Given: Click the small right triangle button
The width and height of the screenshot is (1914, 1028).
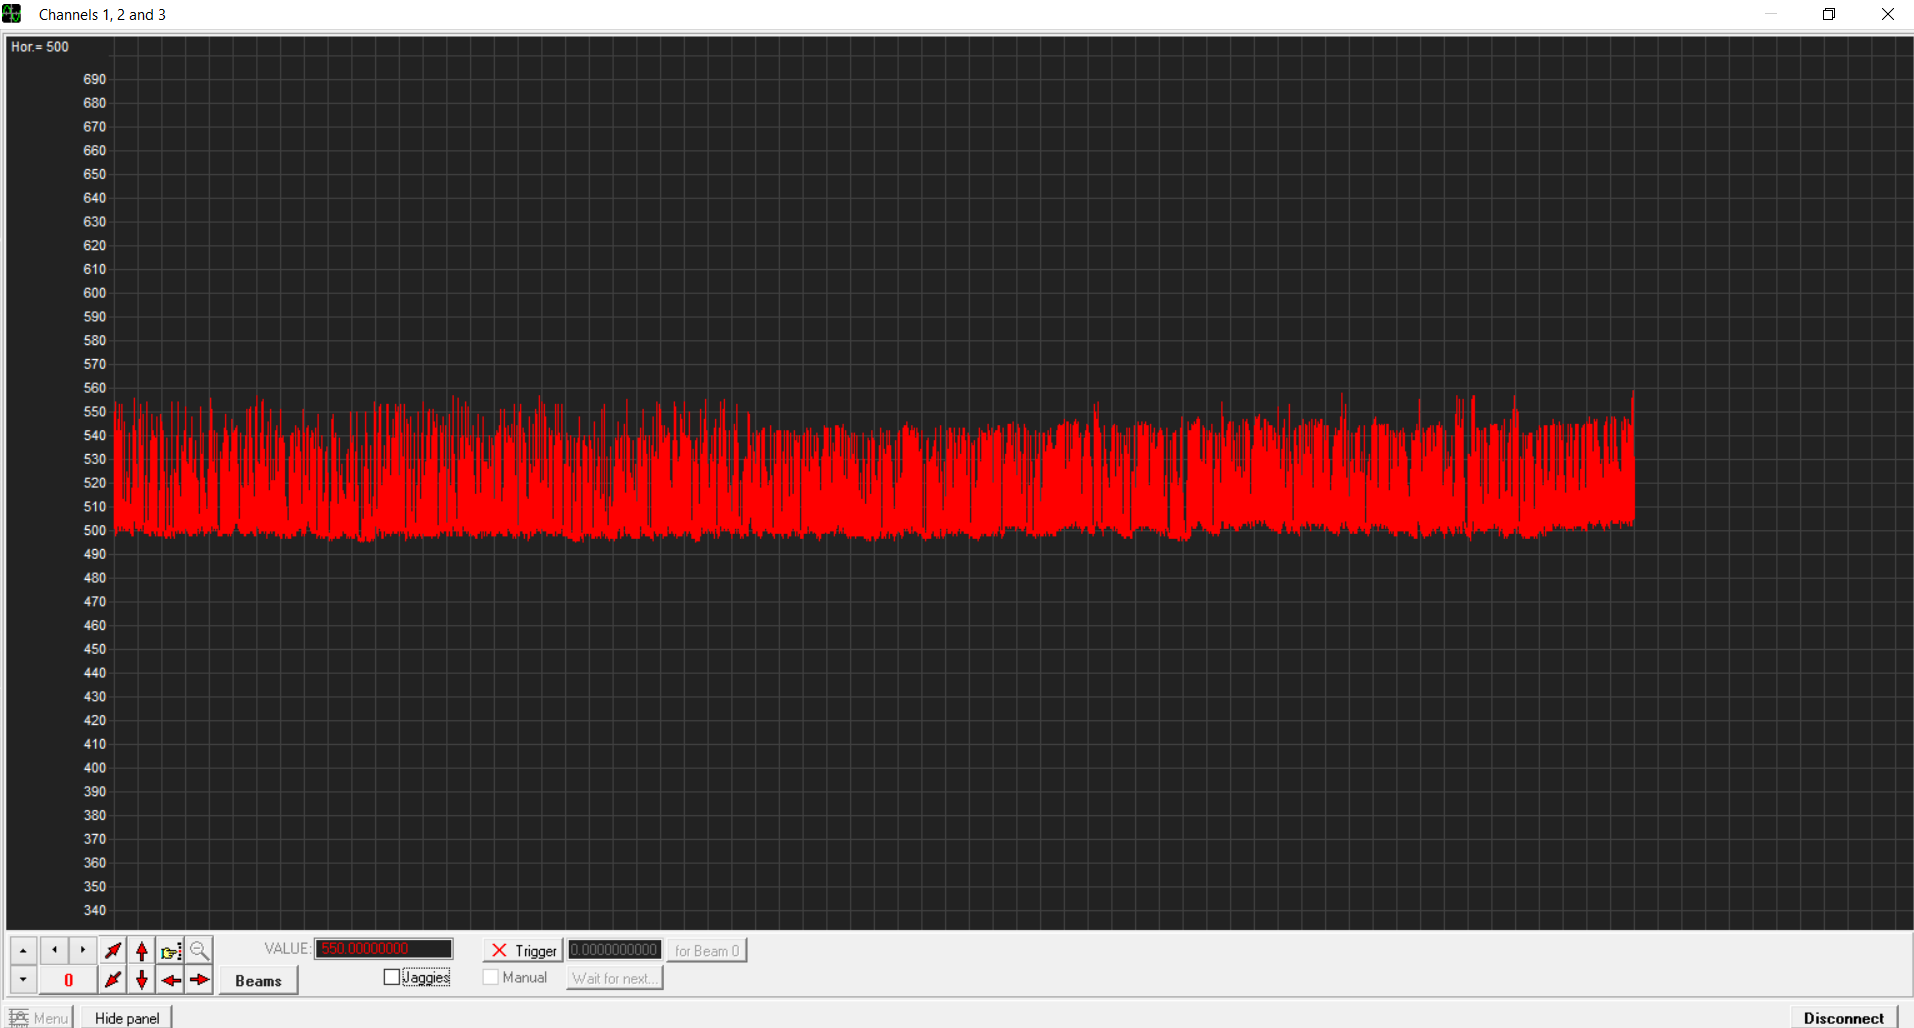Looking at the screenshot, I should tap(83, 950).
